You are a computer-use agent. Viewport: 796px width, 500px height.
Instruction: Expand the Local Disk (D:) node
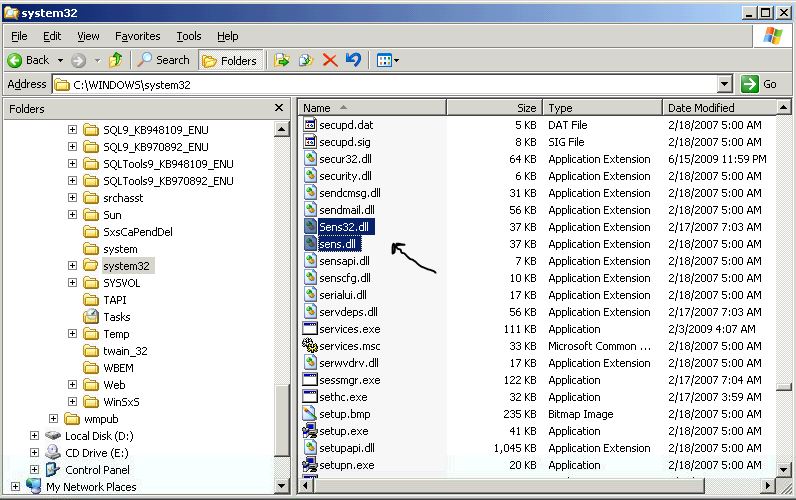(34, 436)
